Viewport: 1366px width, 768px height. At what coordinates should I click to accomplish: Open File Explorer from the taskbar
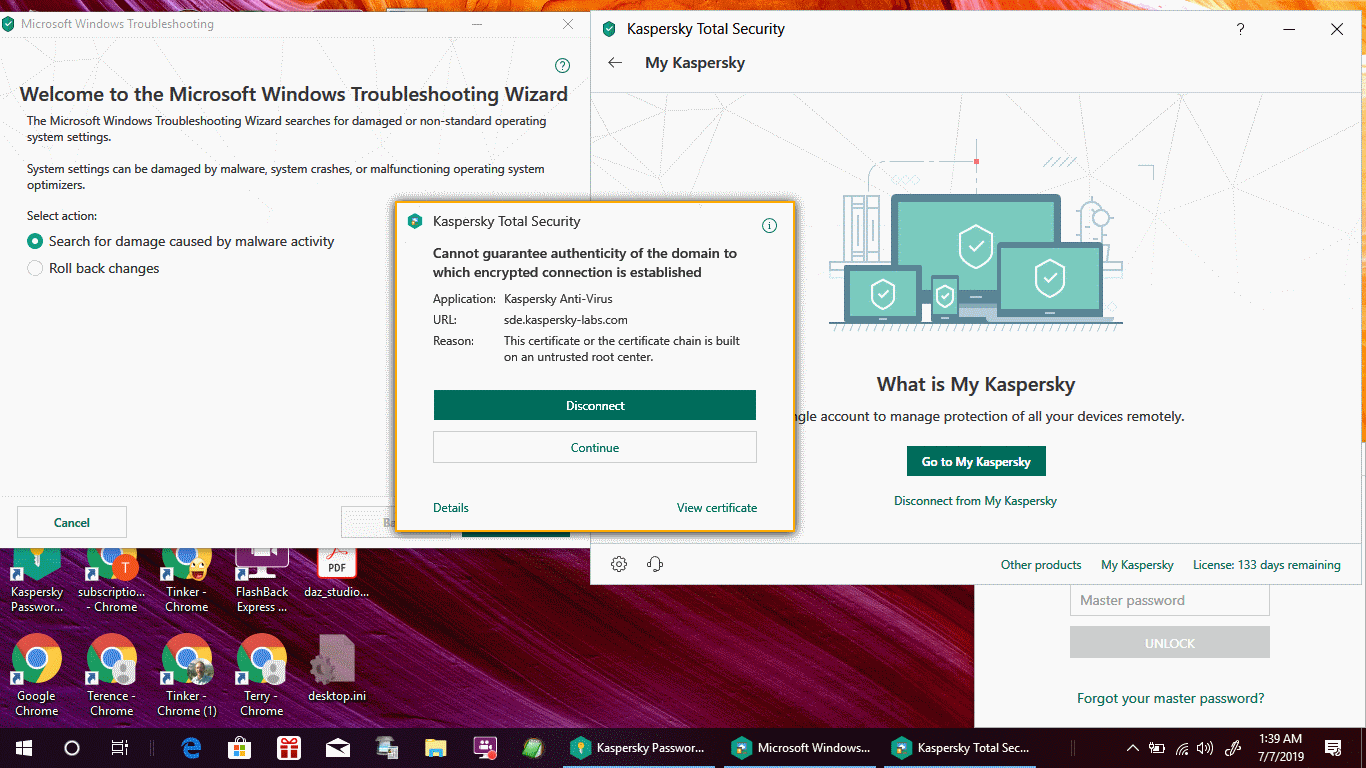pos(435,748)
